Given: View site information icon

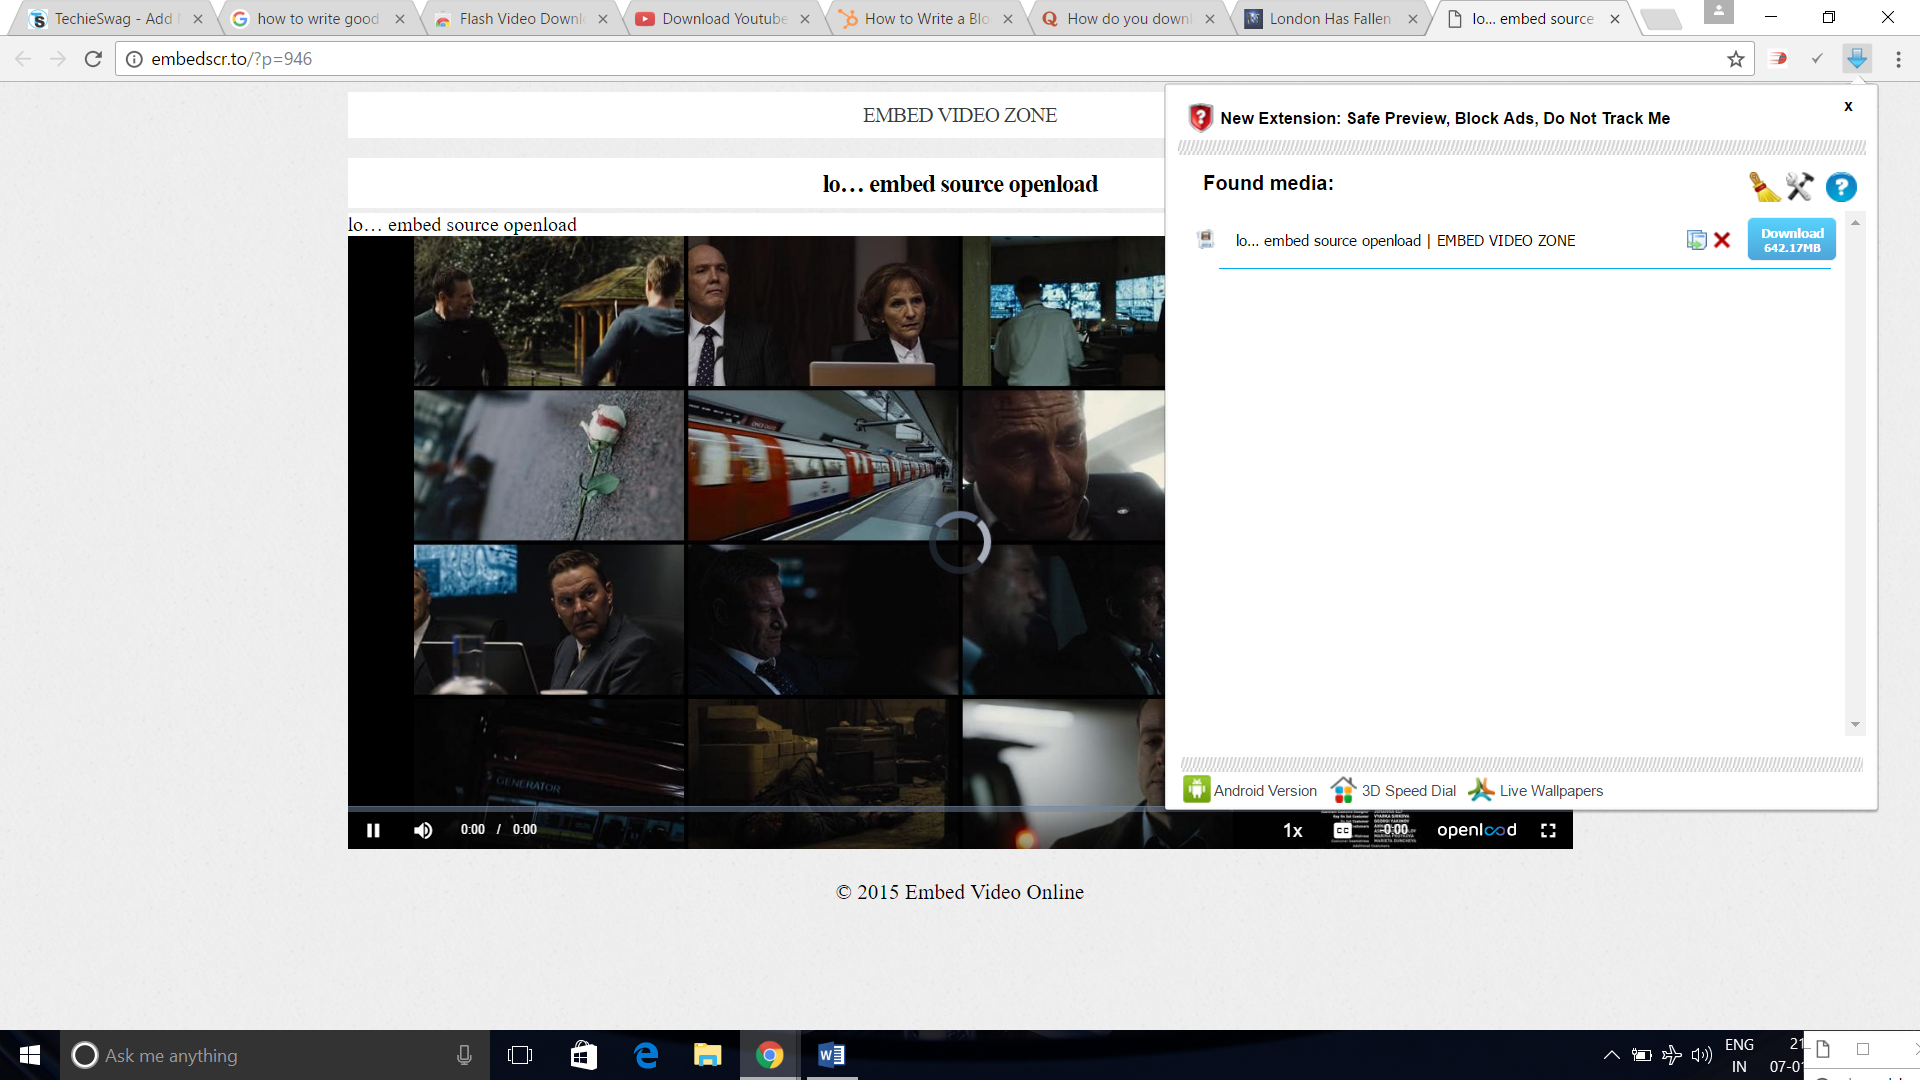Looking at the screenshot, I should 134,59.
